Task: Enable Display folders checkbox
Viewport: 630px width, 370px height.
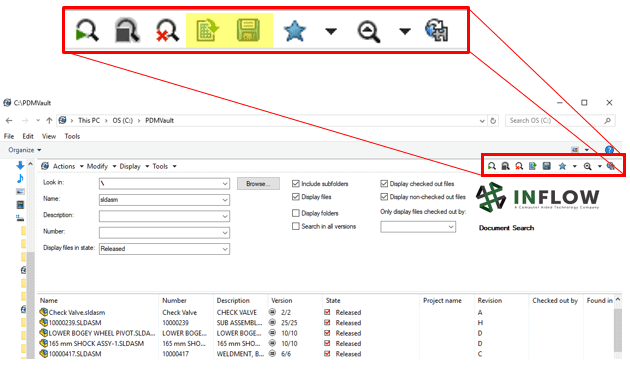Action: coord(296,213)
